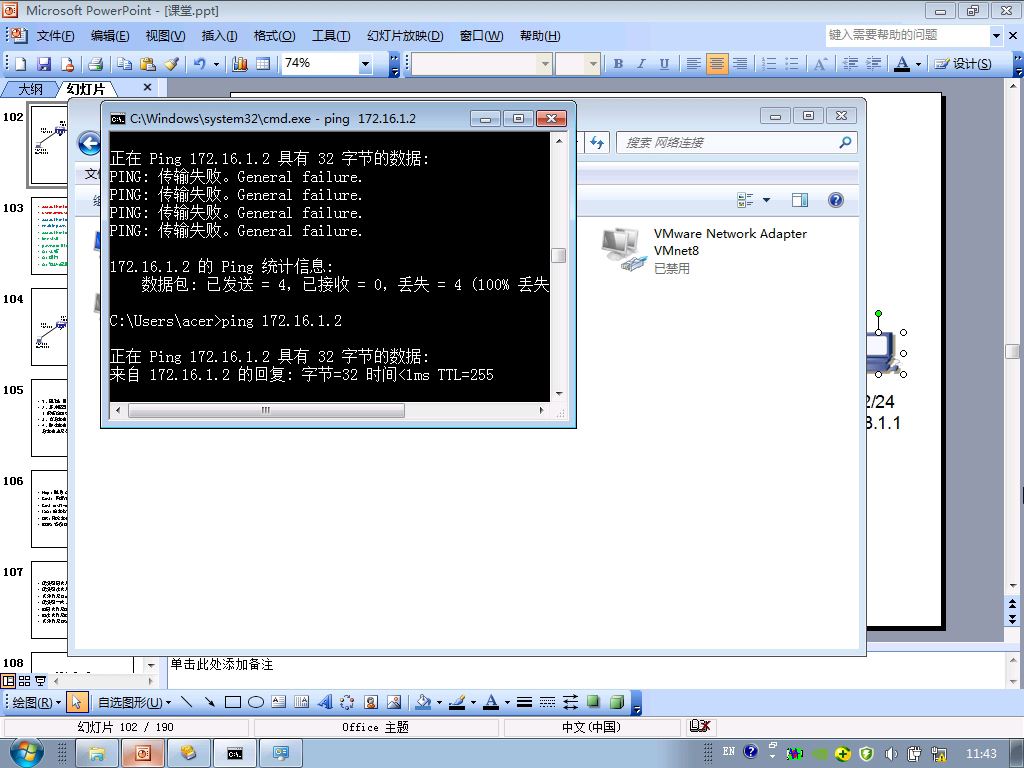Viewport: 1024px width, 768px height.
Task: Open undo history dropdown arrow
Action: (216, 64)
